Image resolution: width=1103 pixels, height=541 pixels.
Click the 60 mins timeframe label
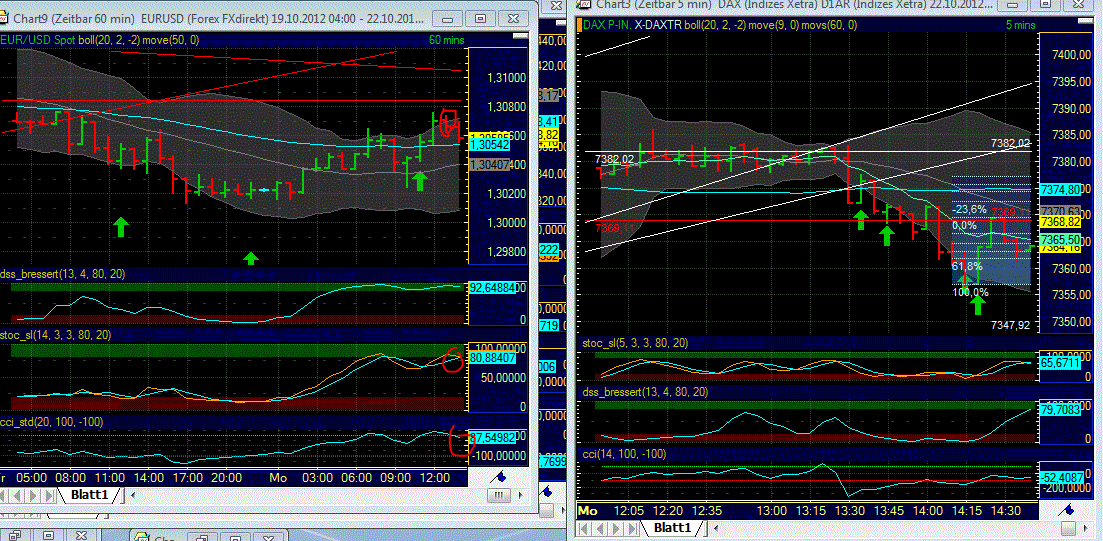pyautogui.click(x=447, y=40)
